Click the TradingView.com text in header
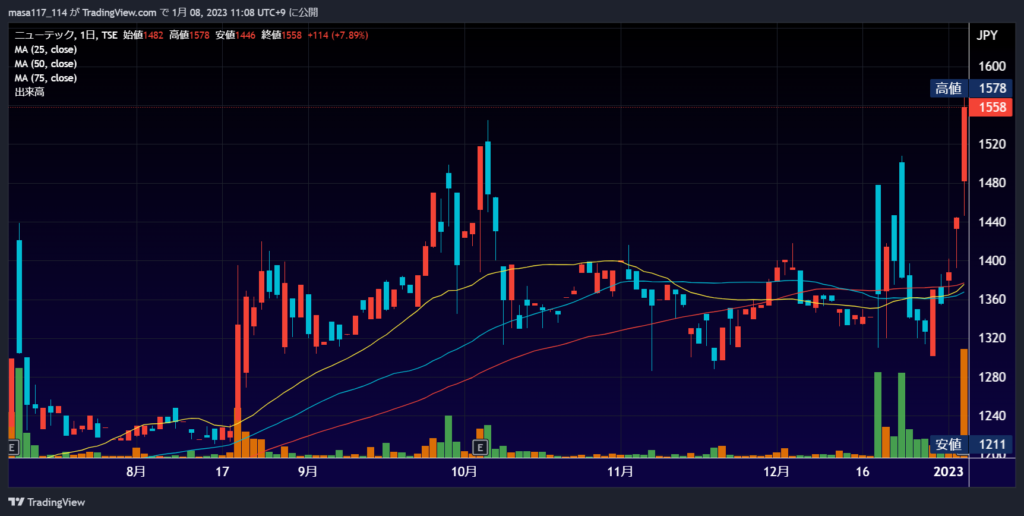 coord(120,12)
